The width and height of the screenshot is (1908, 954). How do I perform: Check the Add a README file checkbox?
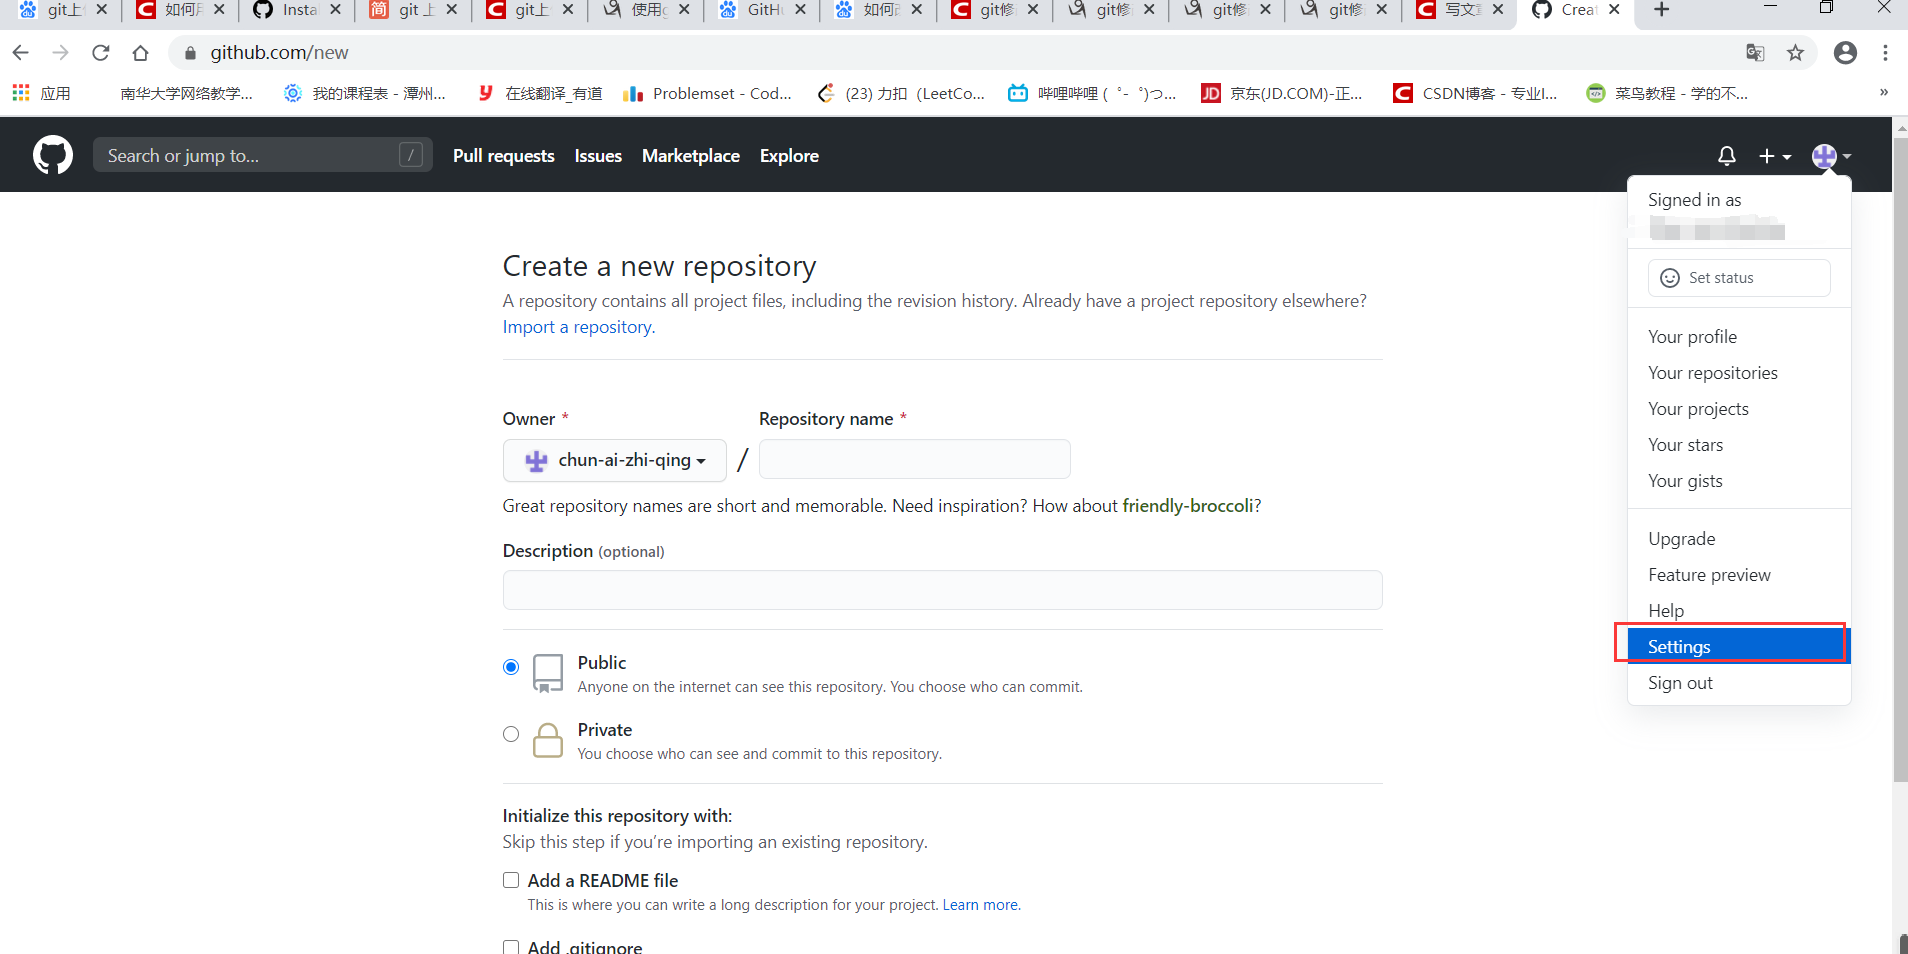click(x=511, y=880)
